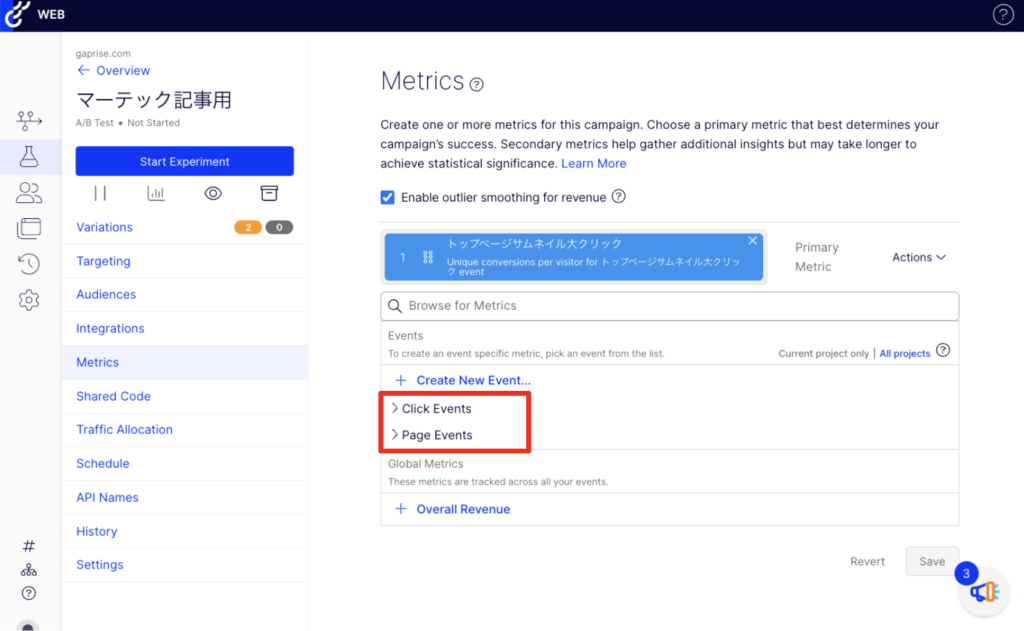
Task: Open the announcements megaphone widget
Action: tap(984, 591)
